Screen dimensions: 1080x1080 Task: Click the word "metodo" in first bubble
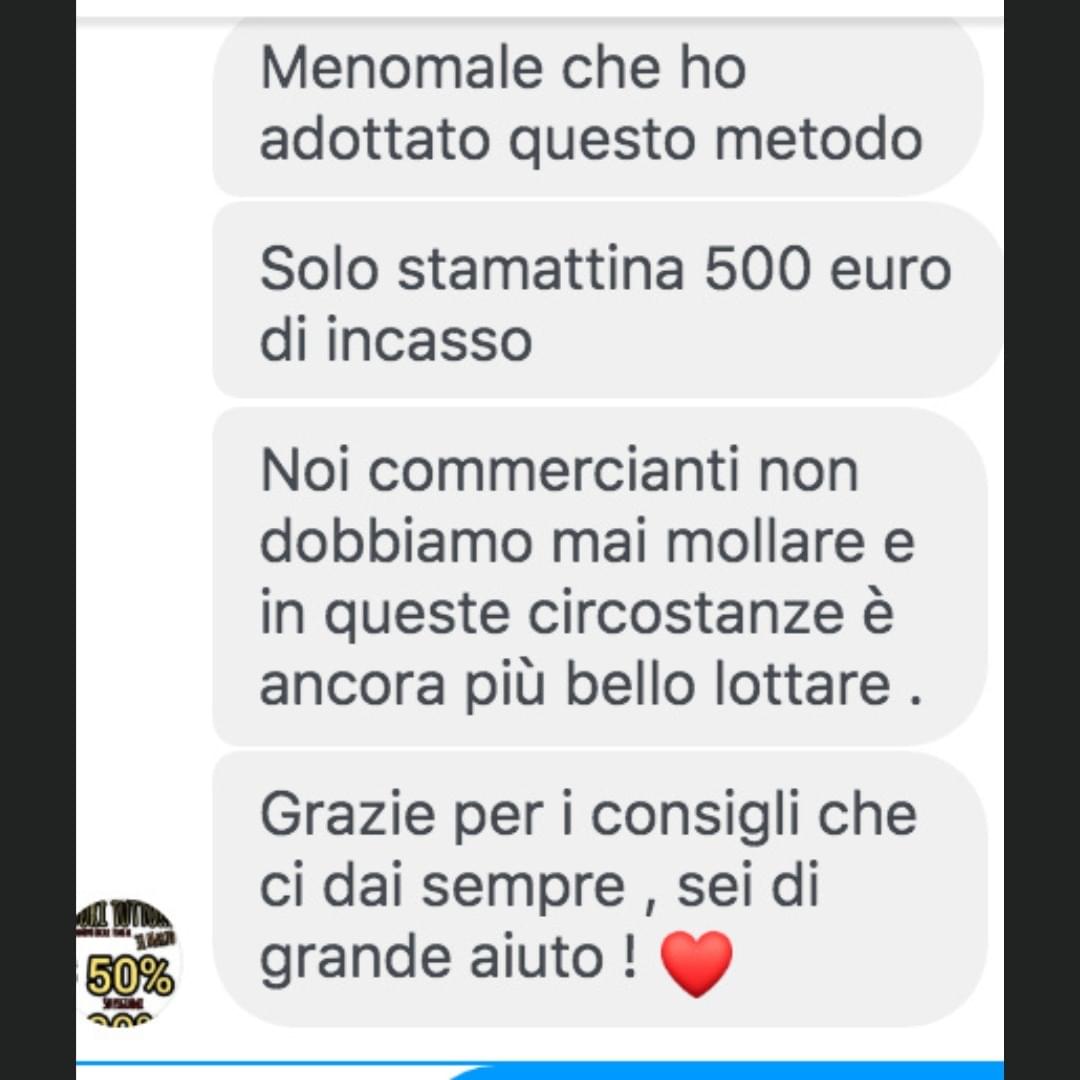click(818, 140)
